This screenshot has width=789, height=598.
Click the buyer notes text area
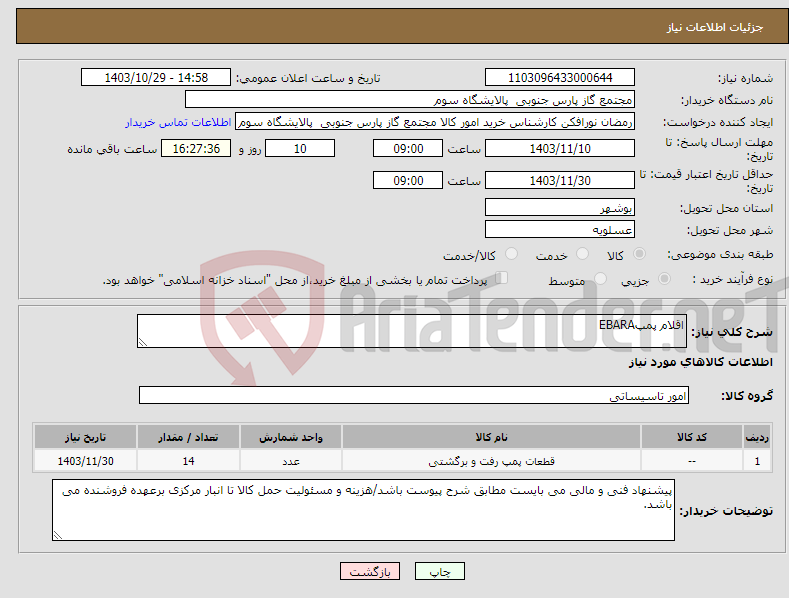pos(363,510)
